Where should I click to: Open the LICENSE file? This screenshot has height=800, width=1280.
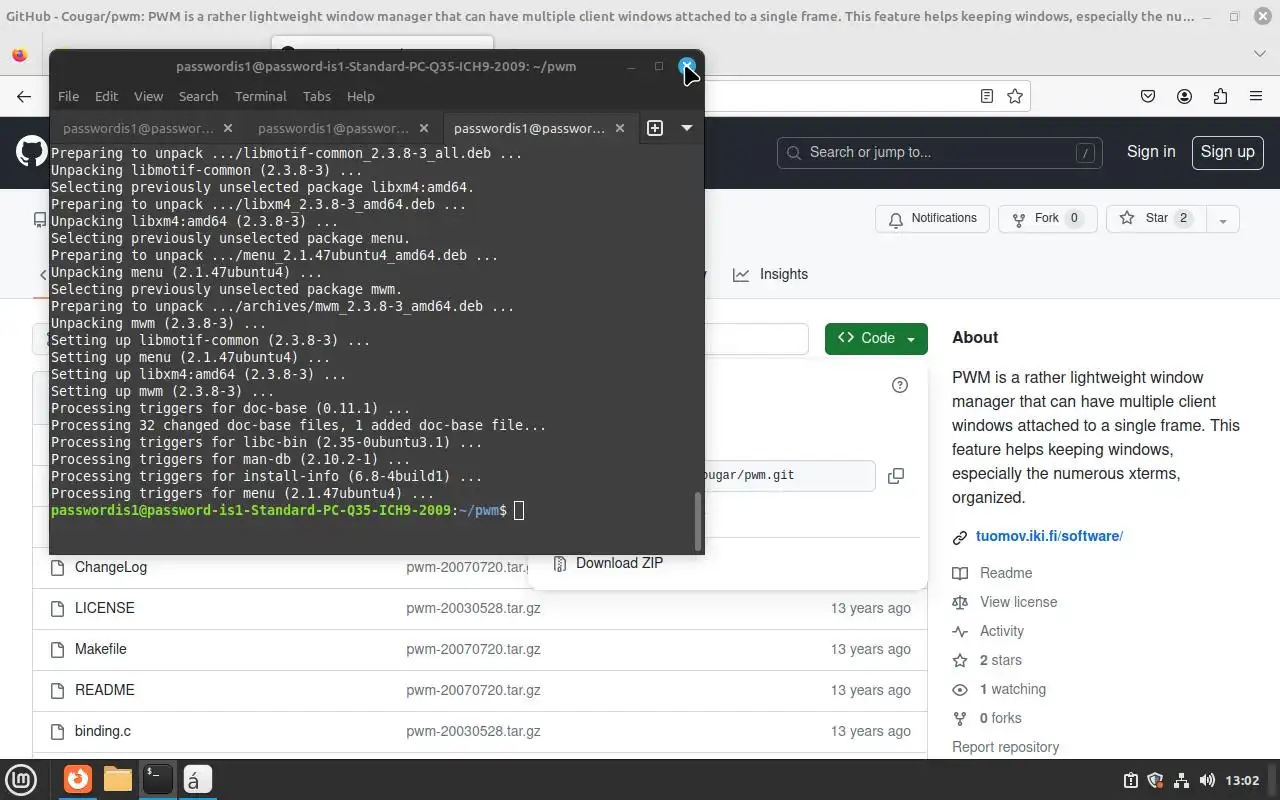(104, 608)
